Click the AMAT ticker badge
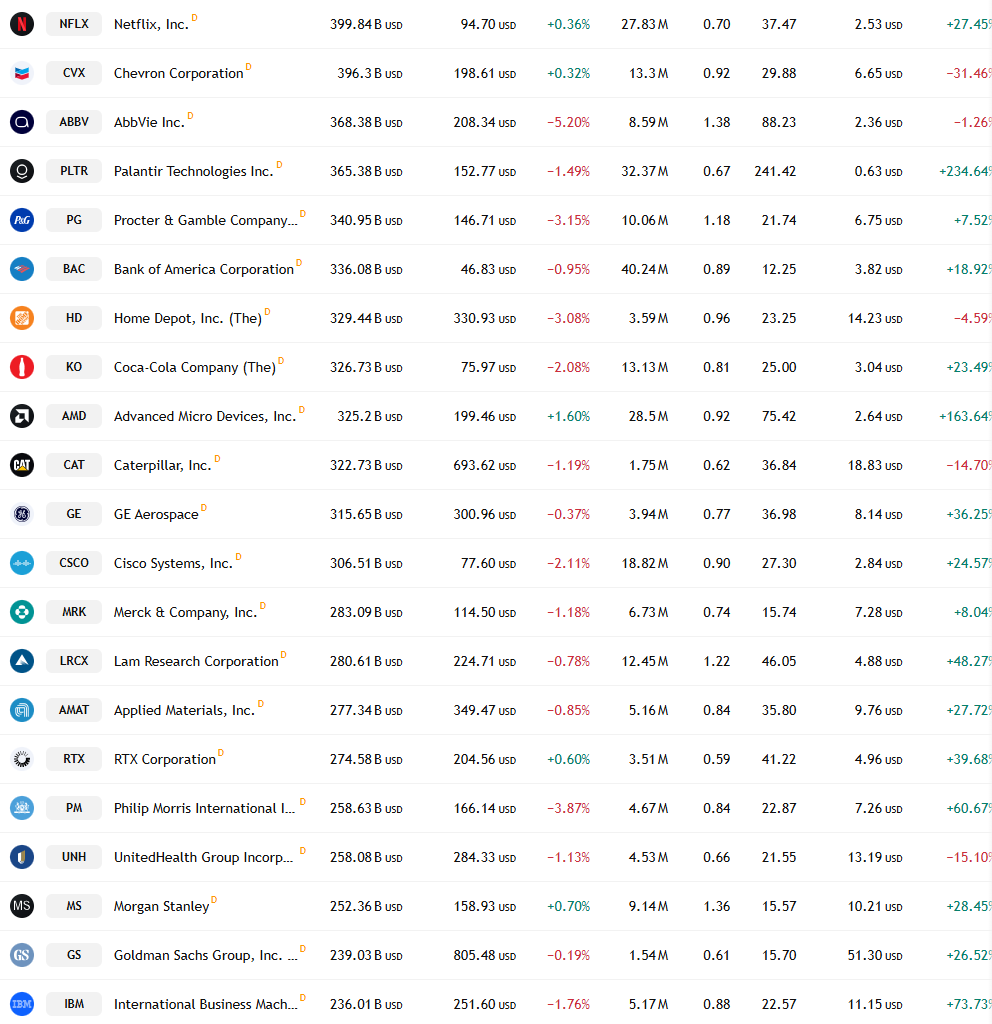This screenshot has width=992, height=1024. pos(74,710)
